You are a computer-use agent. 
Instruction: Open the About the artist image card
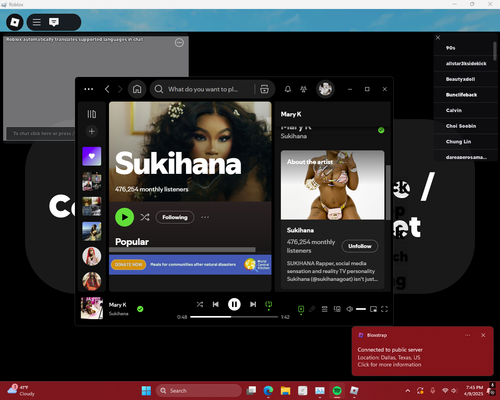click(332, 185)
